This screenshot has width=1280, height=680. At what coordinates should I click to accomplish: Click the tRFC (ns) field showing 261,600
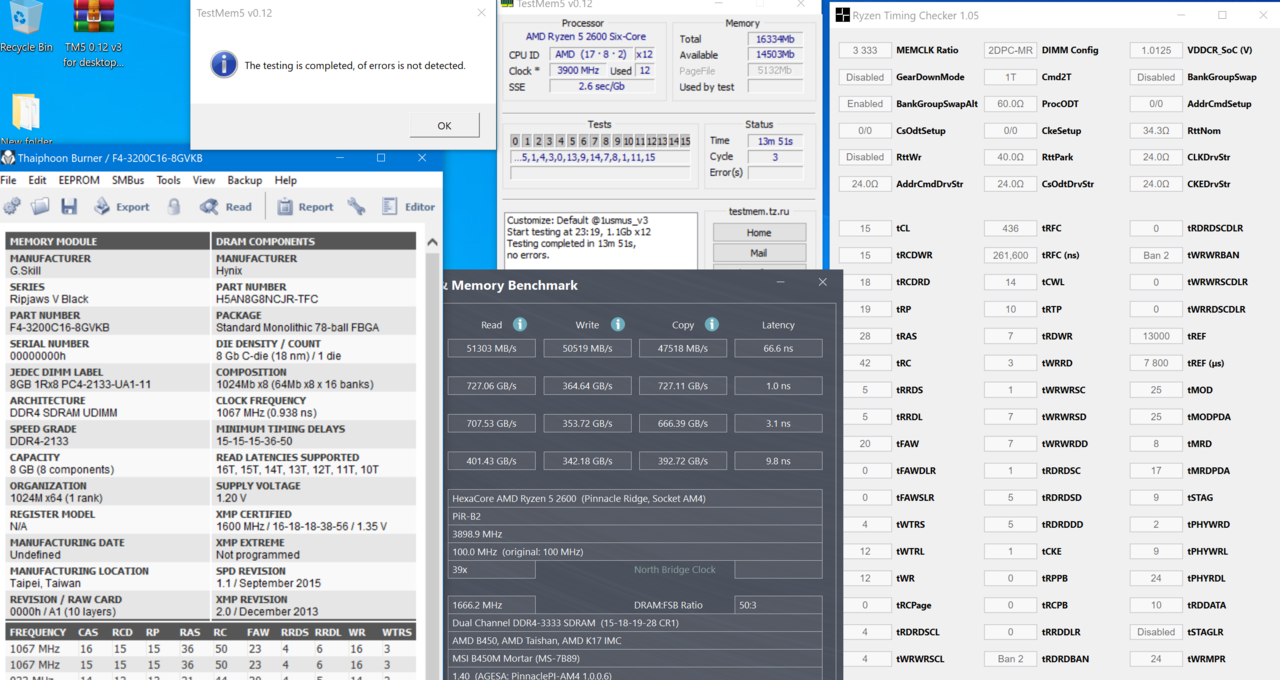pos(1010,255)
